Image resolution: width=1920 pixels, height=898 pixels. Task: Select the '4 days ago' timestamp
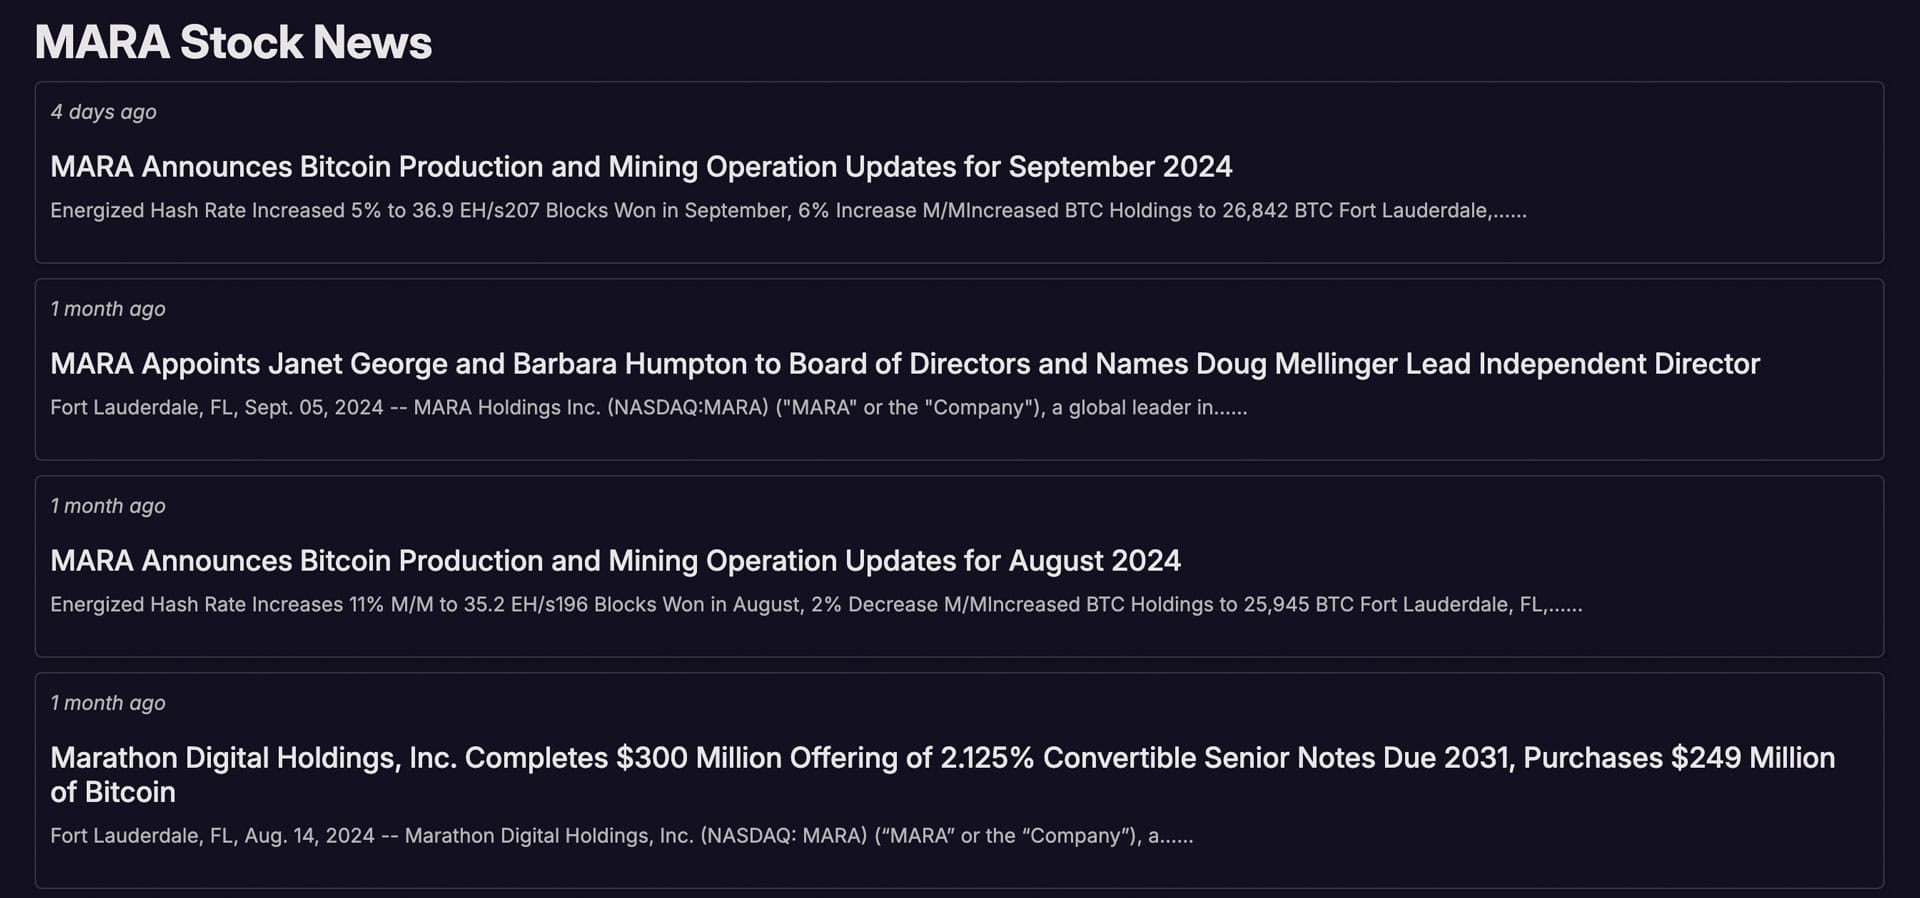103,112
